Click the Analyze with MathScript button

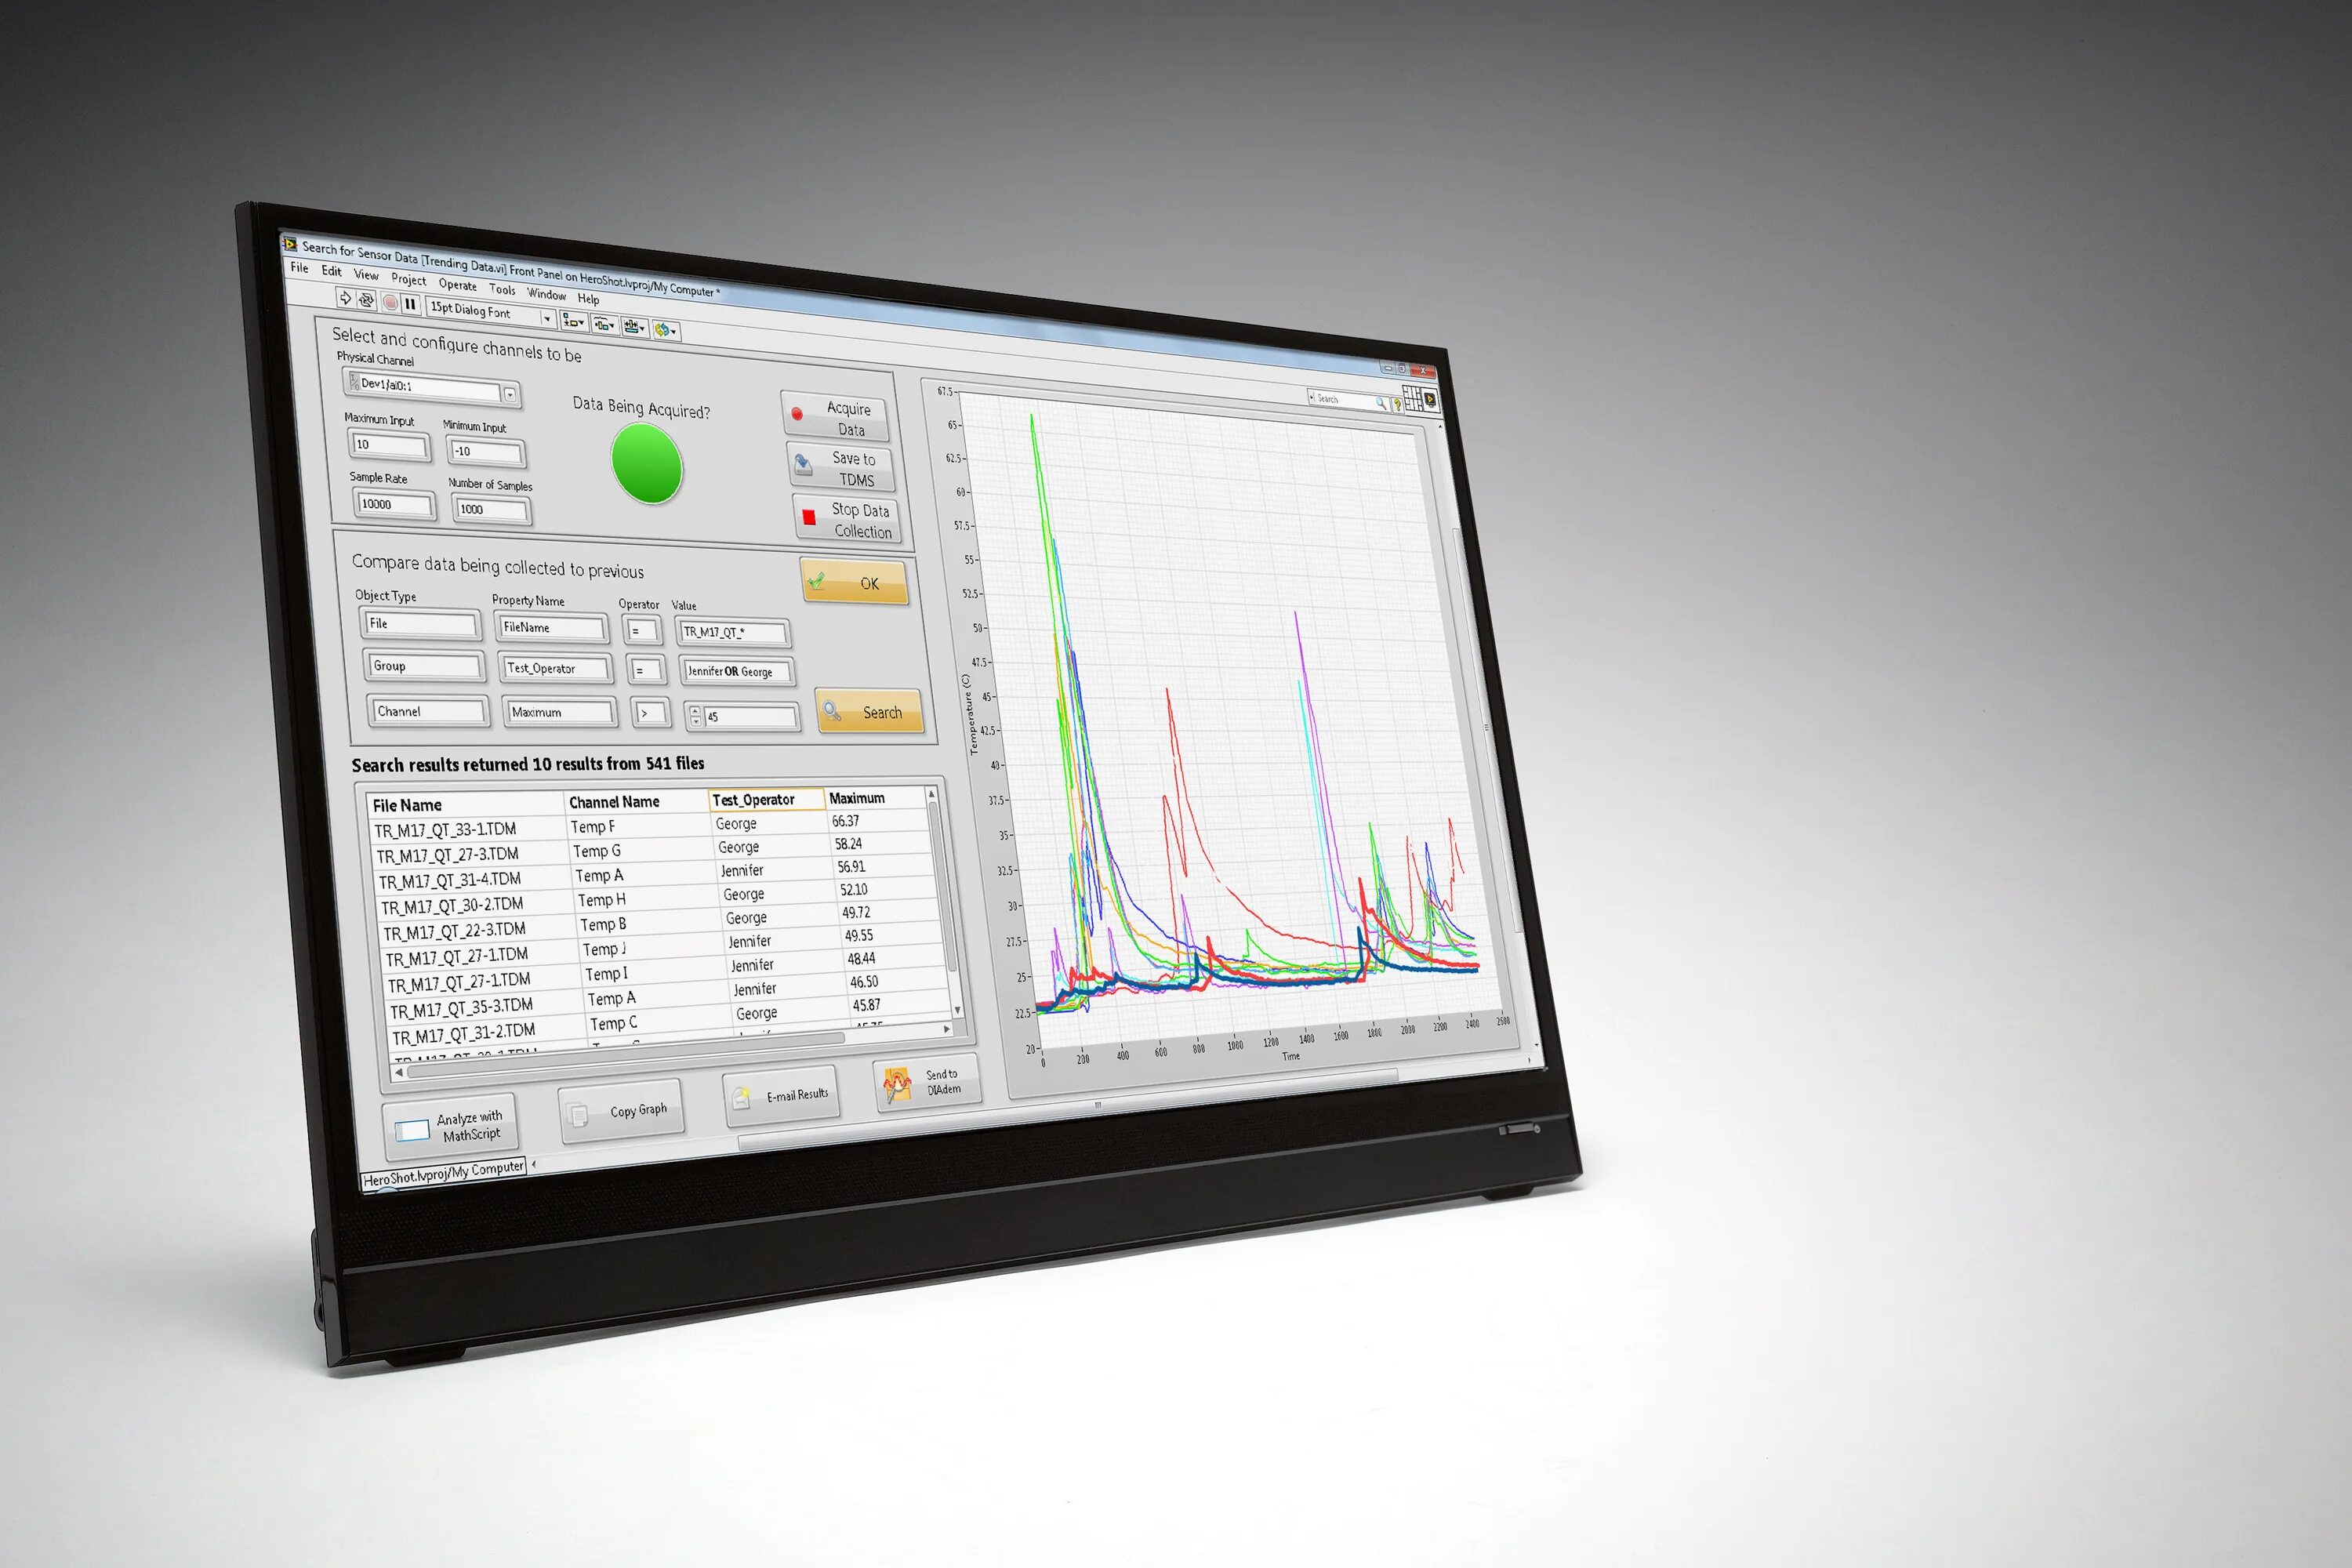coord(451,1126)
